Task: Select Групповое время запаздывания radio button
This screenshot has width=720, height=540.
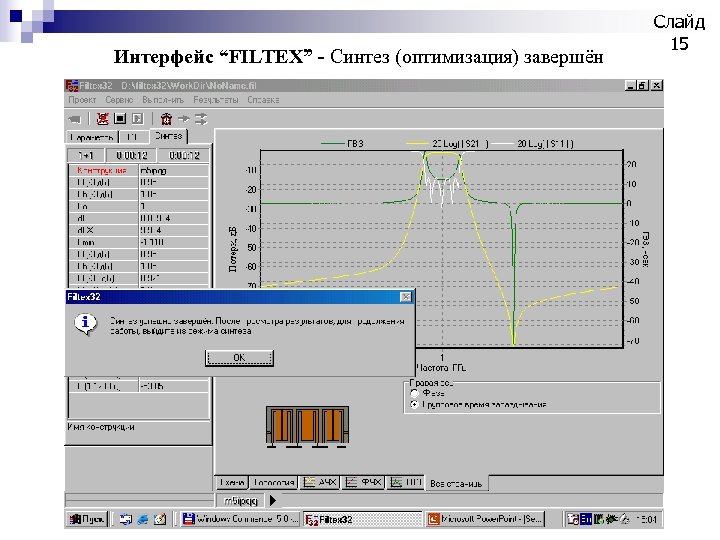Action: point(415,405)
